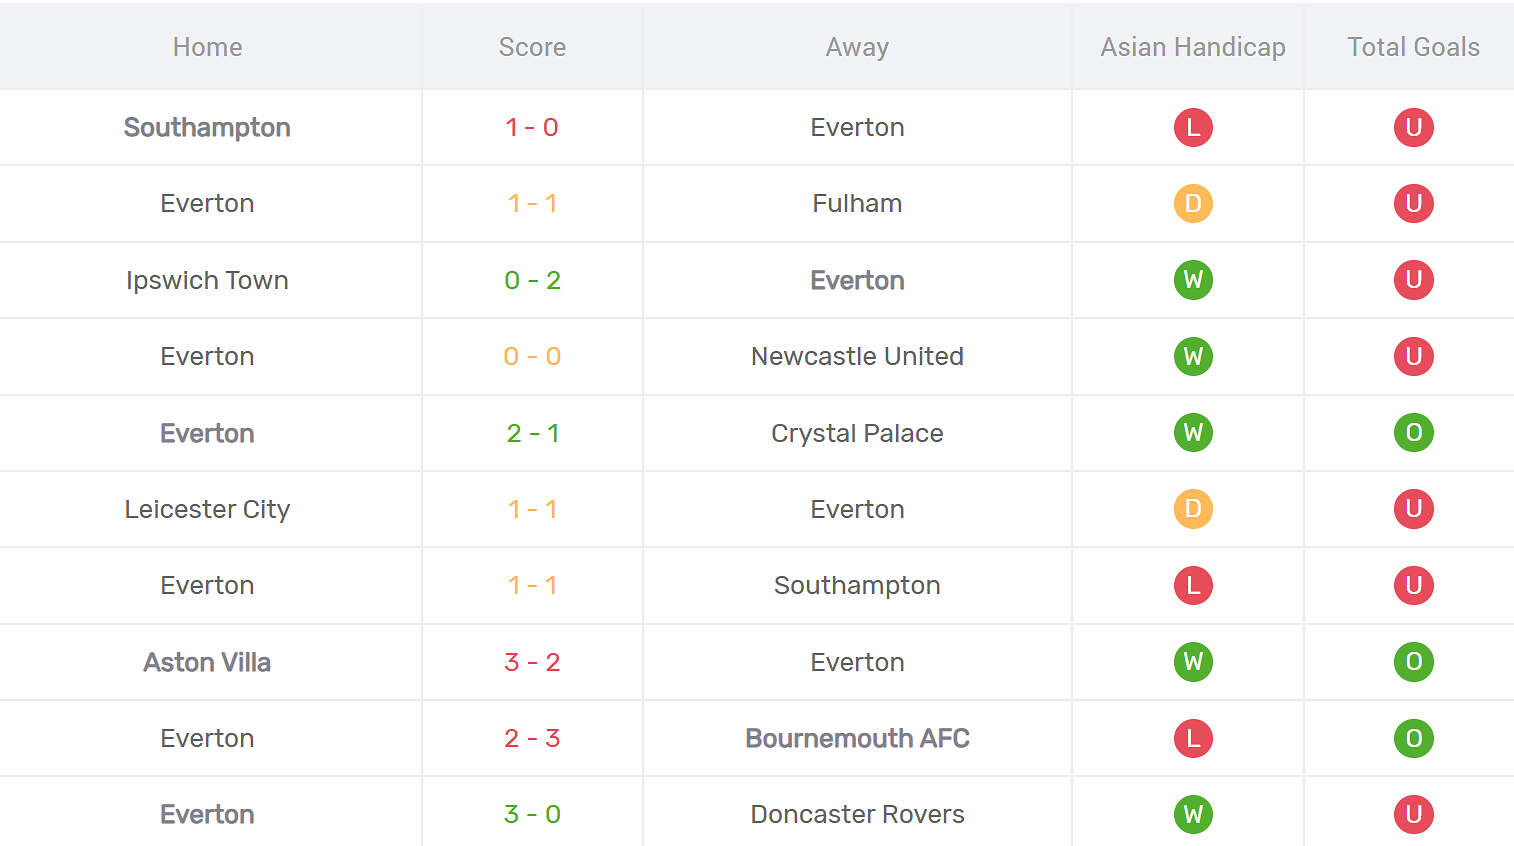Viewport: 1514px width, 846px height.
Task: Click the orange D badge in the Leicester City row
Action: (1193, 509)
